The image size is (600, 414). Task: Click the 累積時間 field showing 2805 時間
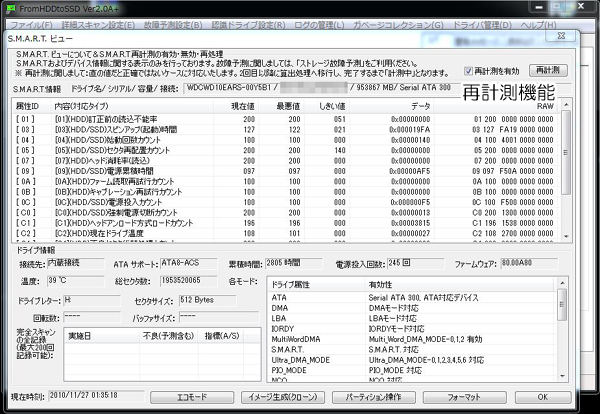pos(293,263)
